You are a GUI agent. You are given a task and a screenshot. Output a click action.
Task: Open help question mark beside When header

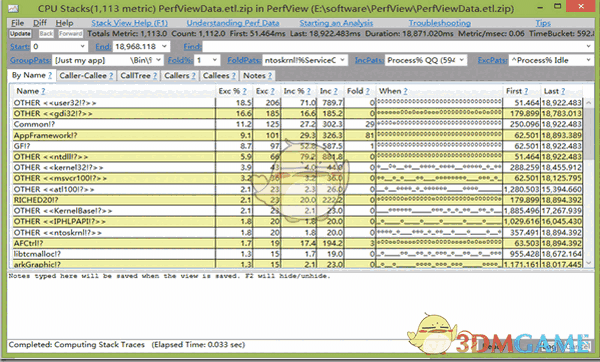405,91
